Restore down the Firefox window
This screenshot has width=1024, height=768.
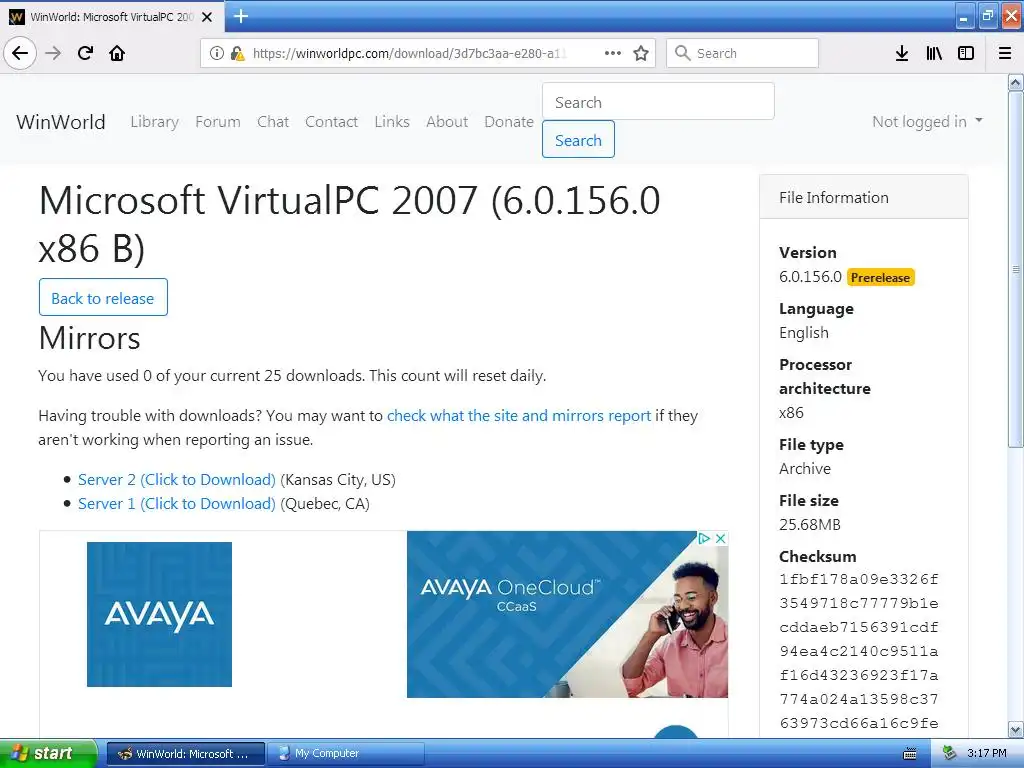click(x=987, y=16)
